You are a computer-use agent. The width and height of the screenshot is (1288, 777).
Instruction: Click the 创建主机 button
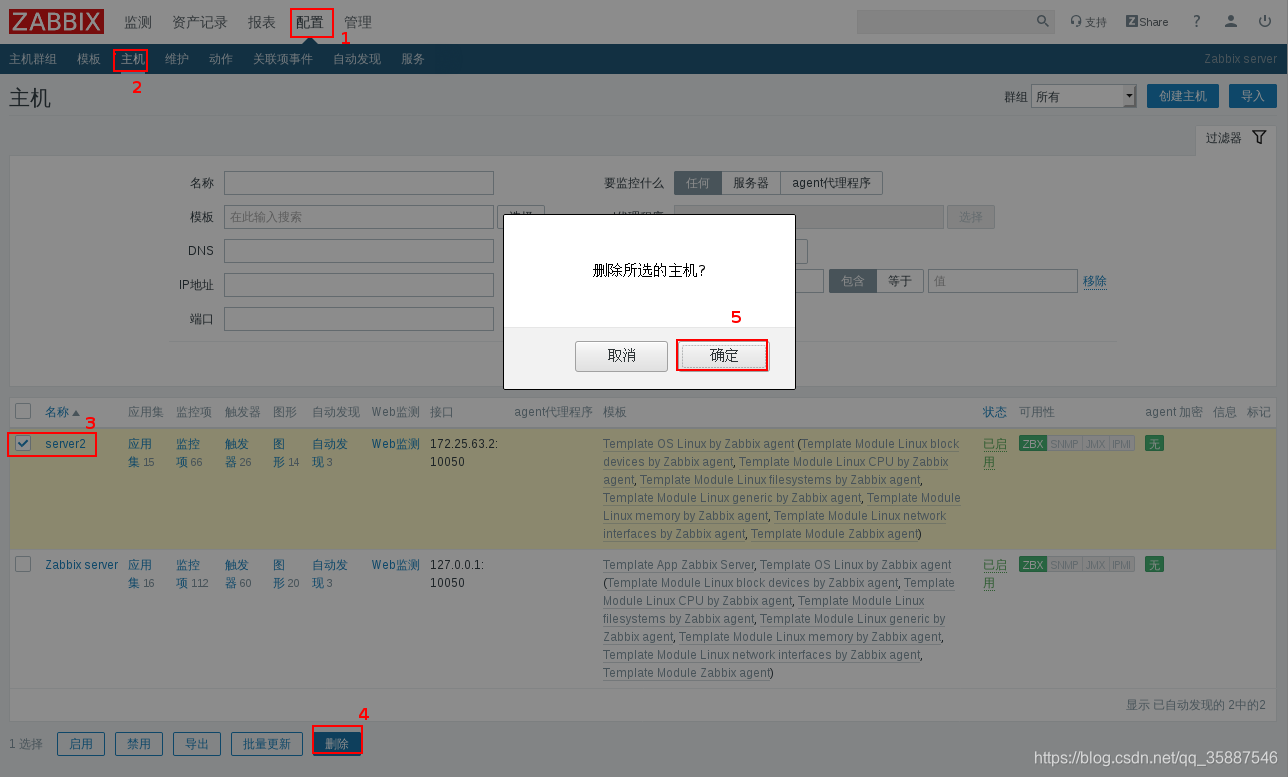1183,96
